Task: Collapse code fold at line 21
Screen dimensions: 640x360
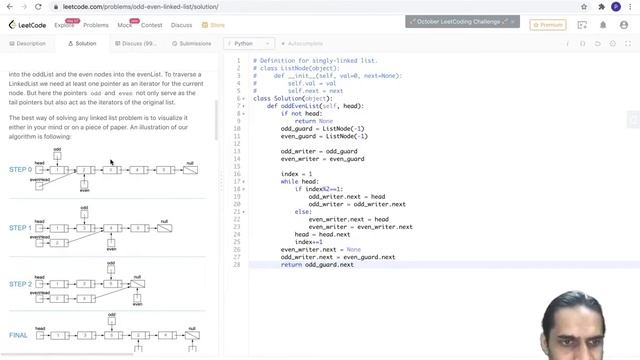Action: click(x=244, y=212)
